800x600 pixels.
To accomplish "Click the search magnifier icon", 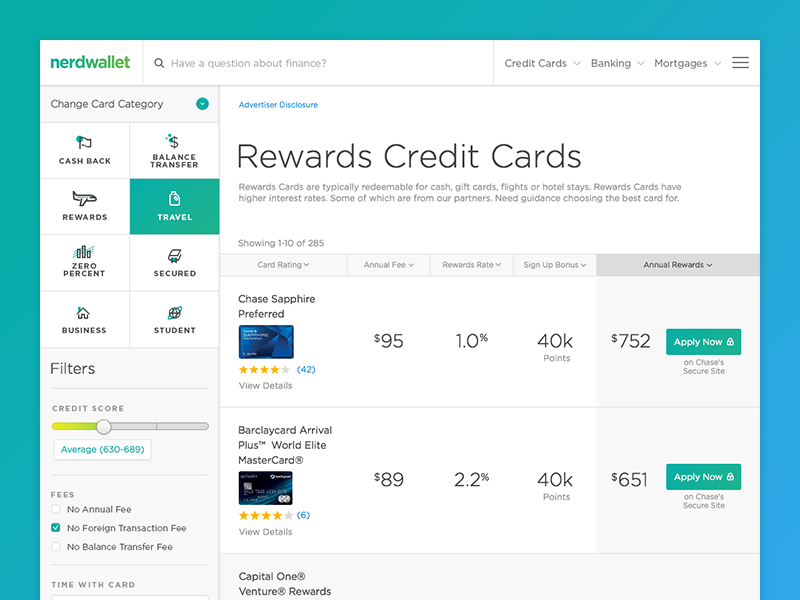I will click(159, 63).
